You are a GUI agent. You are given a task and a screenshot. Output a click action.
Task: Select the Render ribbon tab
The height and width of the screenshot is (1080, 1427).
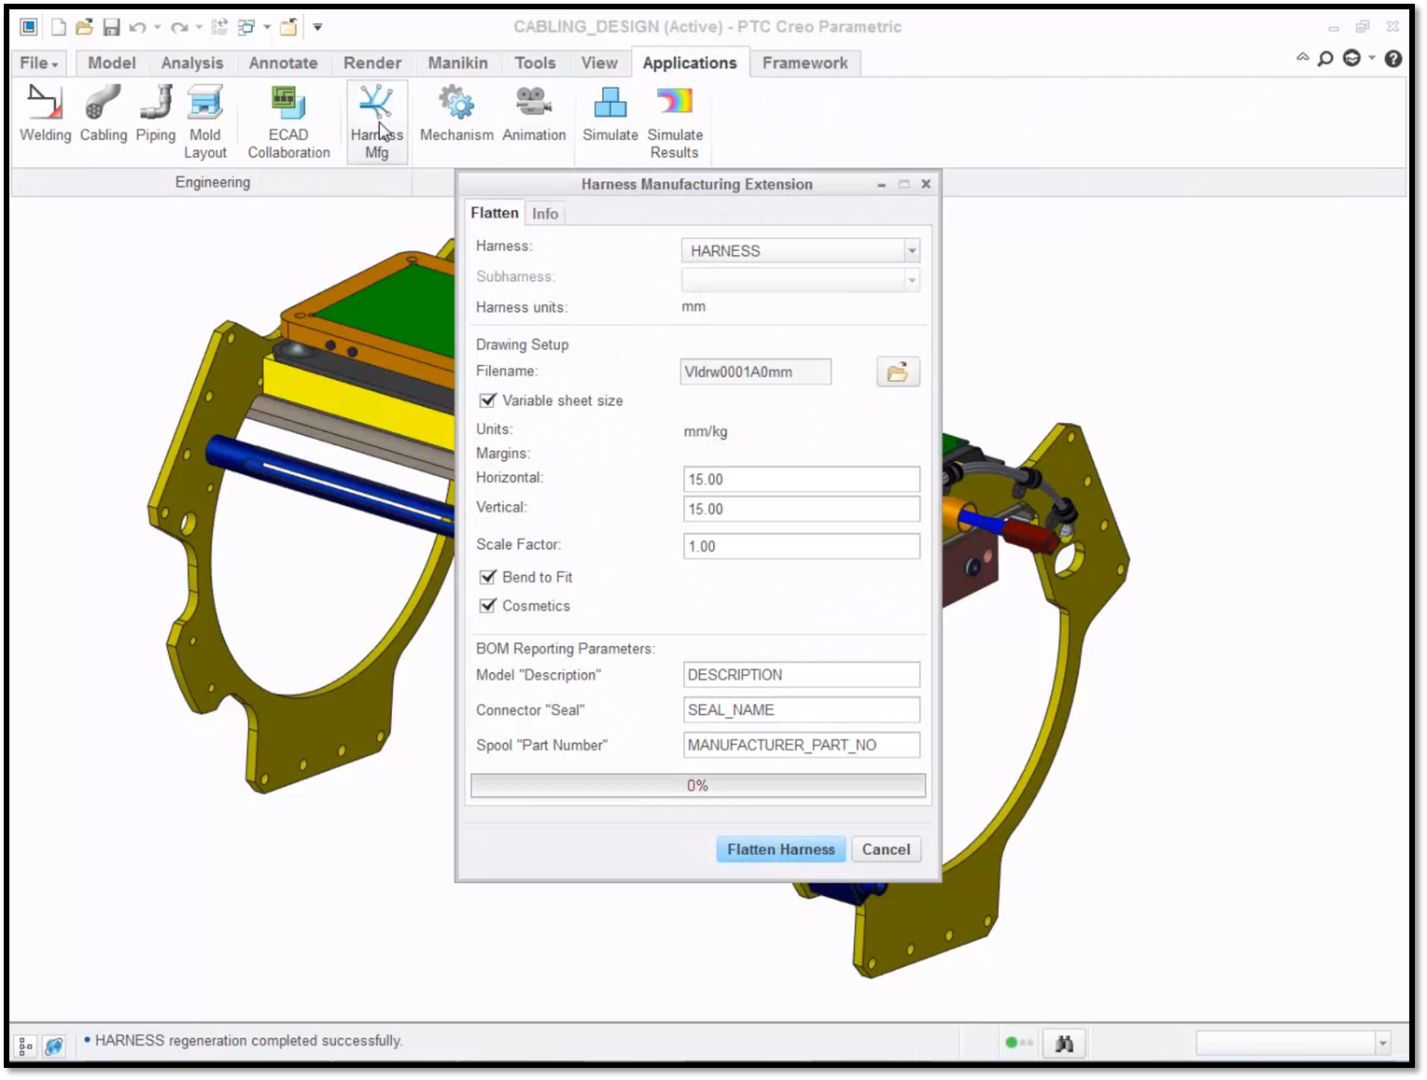(372, 63)
